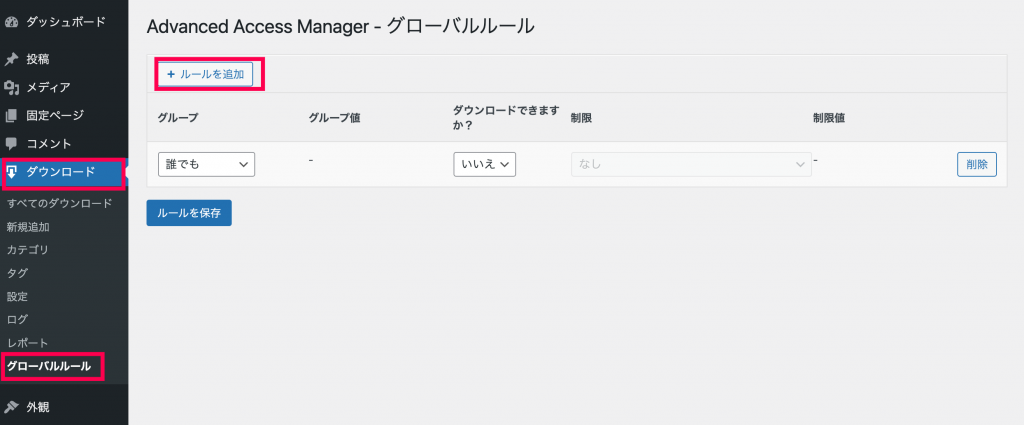Click the download icon beside ダウンロード
The width and height of the screenshot is (1024, 425).
click(12, 172)
